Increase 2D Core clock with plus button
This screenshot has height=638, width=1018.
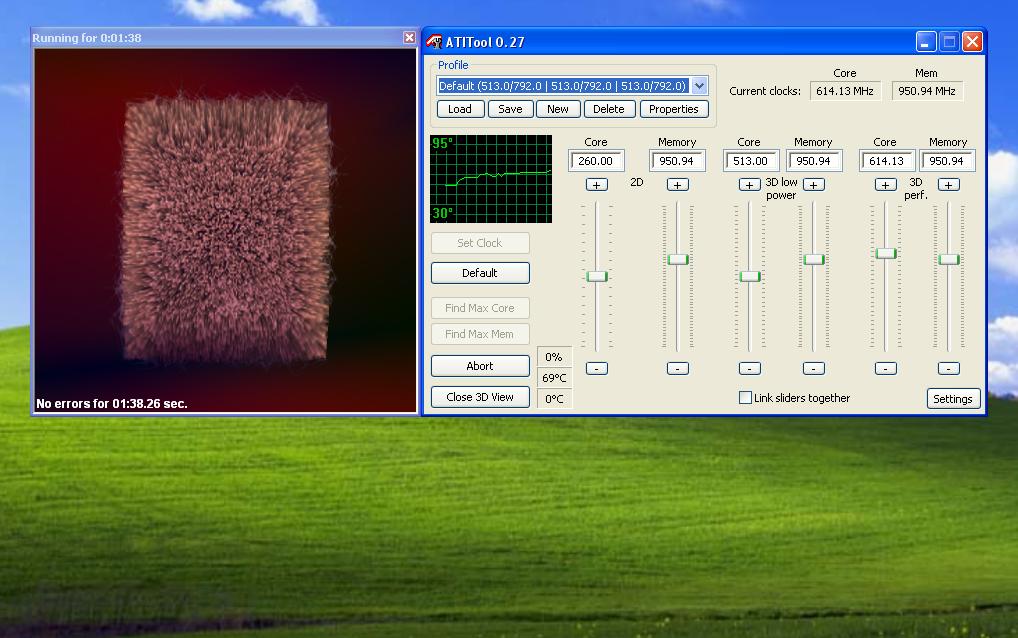pos(597,185)
